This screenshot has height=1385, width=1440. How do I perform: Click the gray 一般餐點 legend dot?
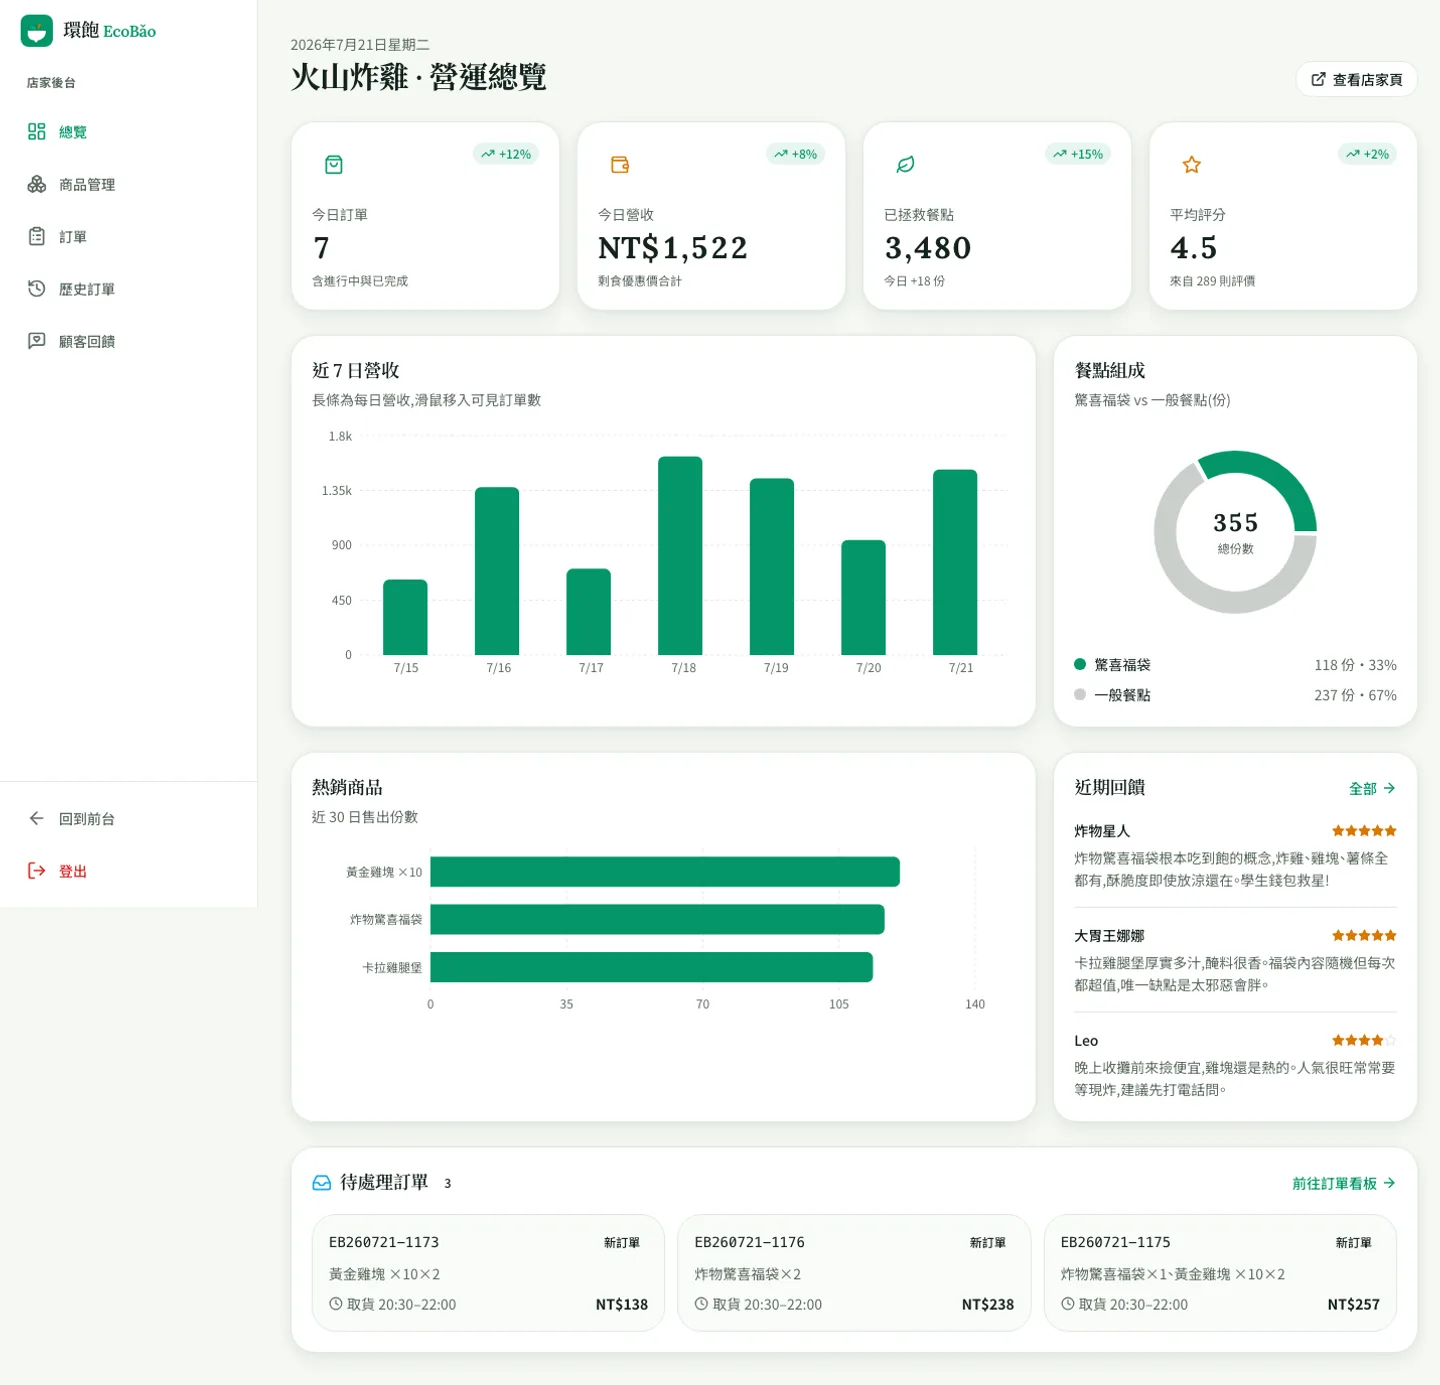click(1080, 694)
